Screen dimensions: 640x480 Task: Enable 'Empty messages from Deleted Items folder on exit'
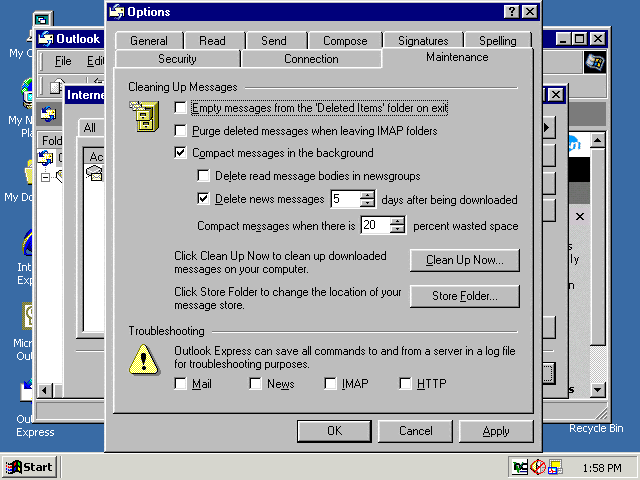(x=180, y=108)
